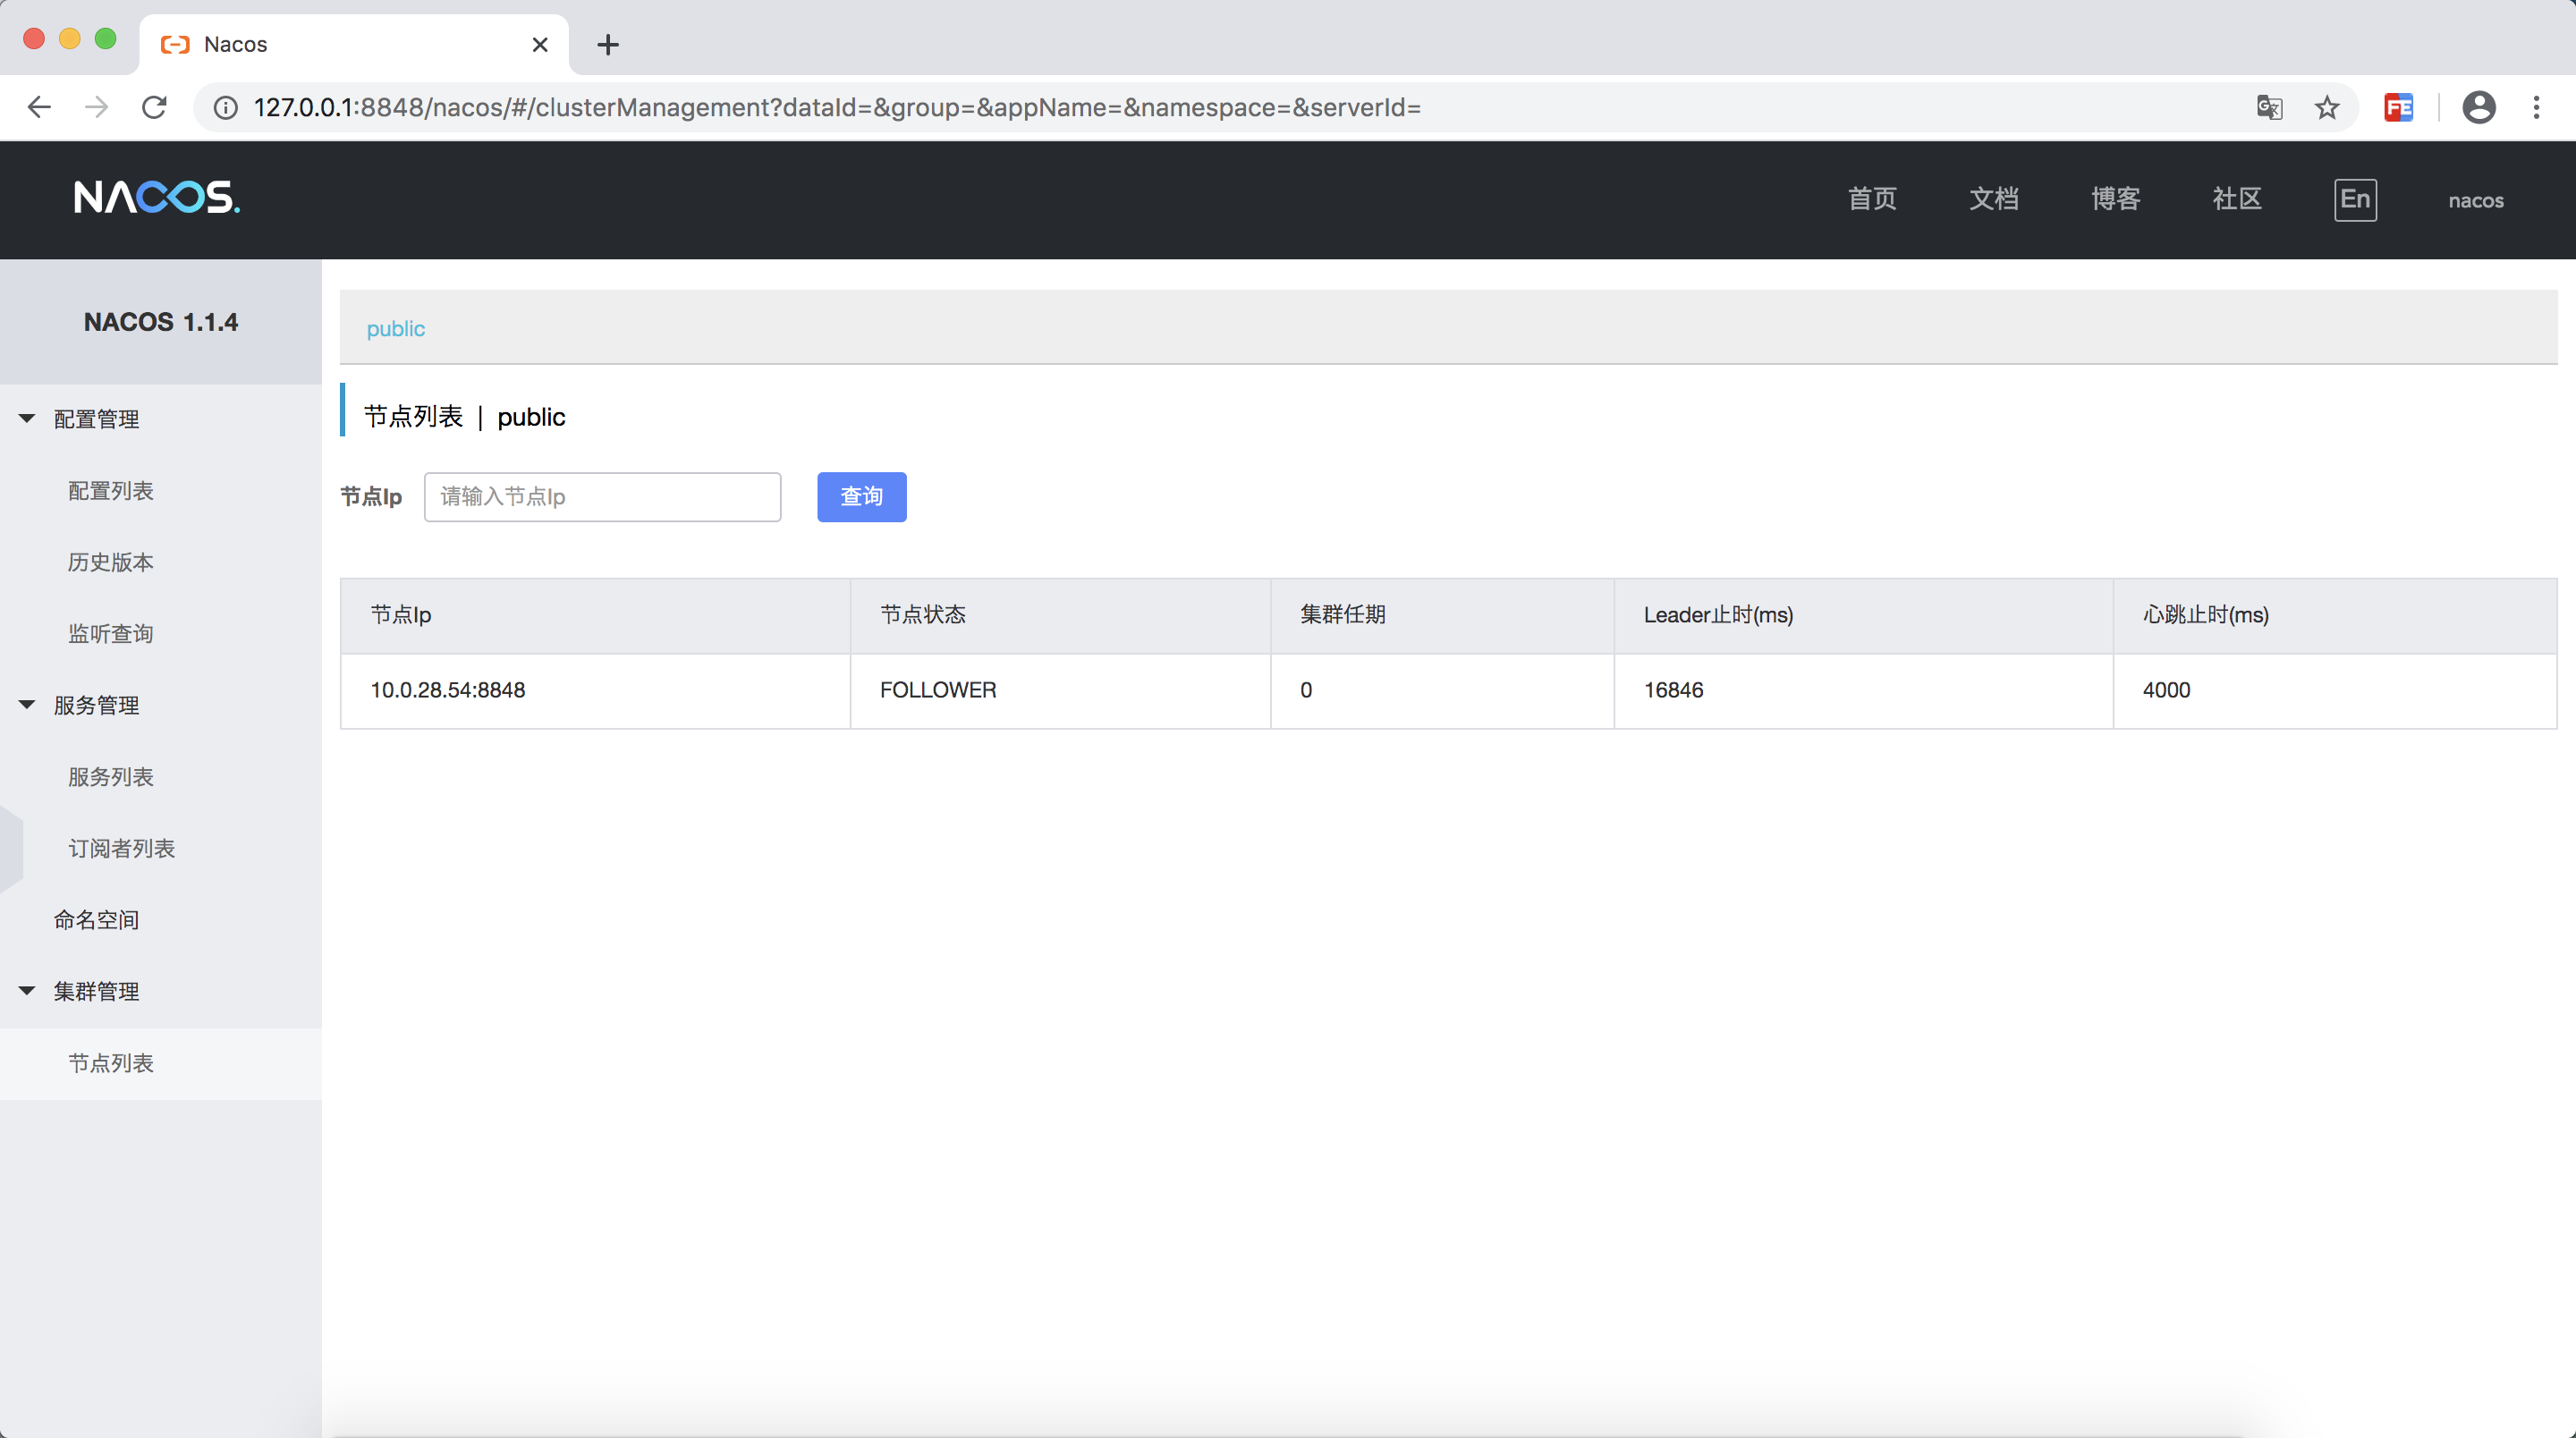The image size is (2576, 1438).
Task: Click the 查询 search button
Action: pyautogui.click(x=861, y=496)
